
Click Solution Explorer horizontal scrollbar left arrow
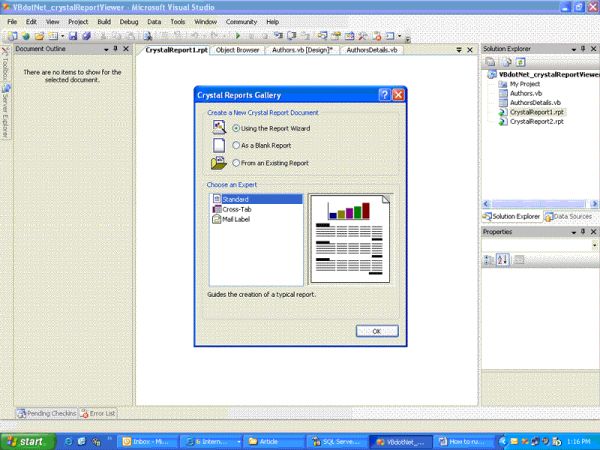click(x=486, y=204)
